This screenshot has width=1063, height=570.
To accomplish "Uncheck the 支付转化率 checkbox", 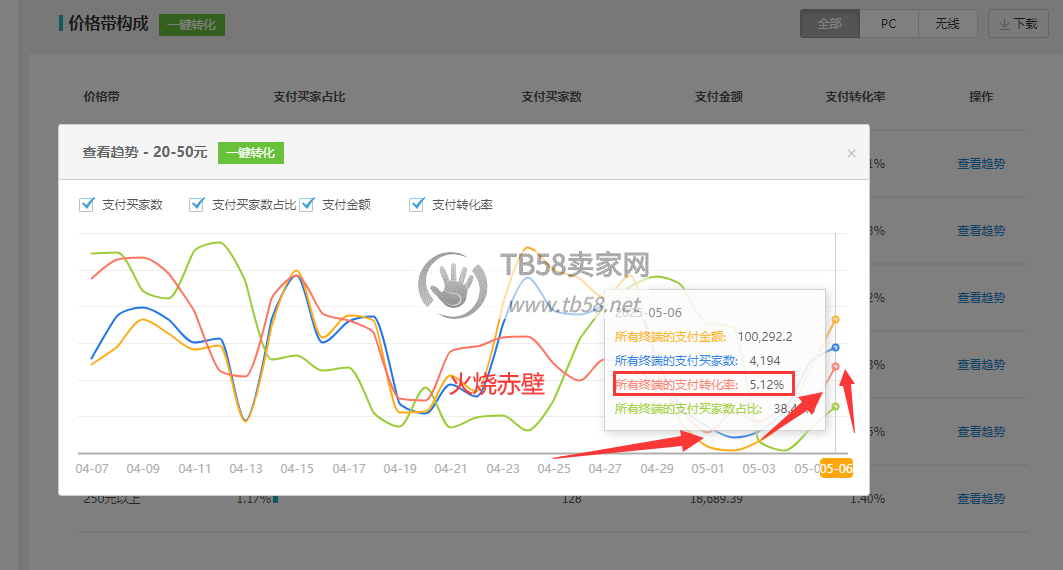I will (x=417, y=205).
